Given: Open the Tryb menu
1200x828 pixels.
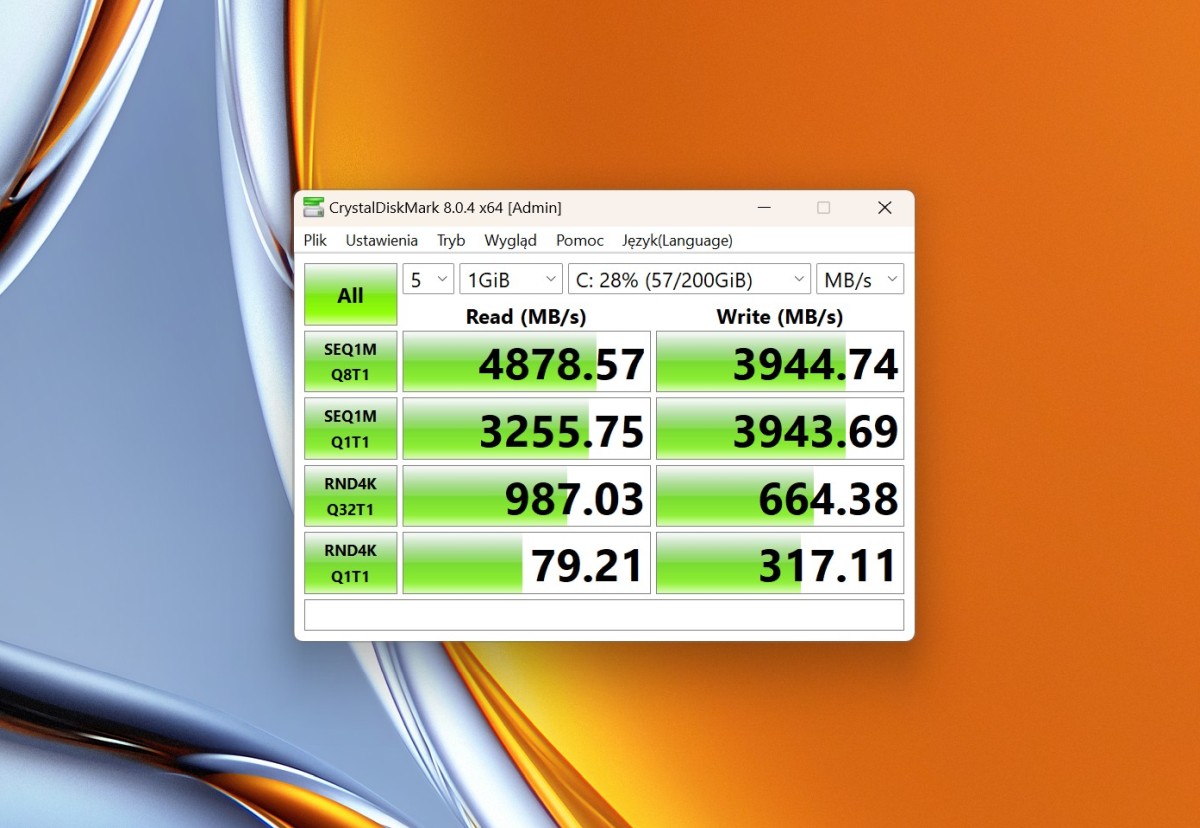Looking at the screenshot, I should click(451, 240).
